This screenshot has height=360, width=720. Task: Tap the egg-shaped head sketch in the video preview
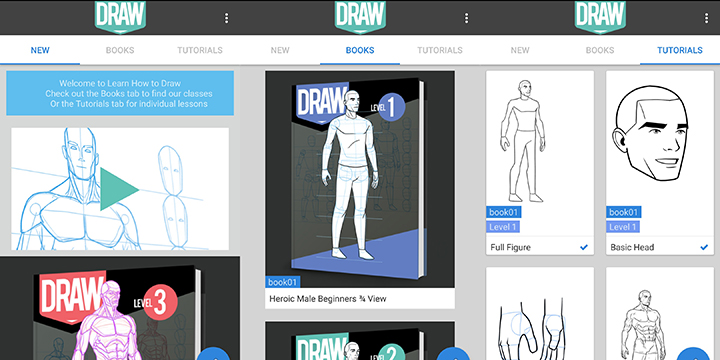coord(172,170)
